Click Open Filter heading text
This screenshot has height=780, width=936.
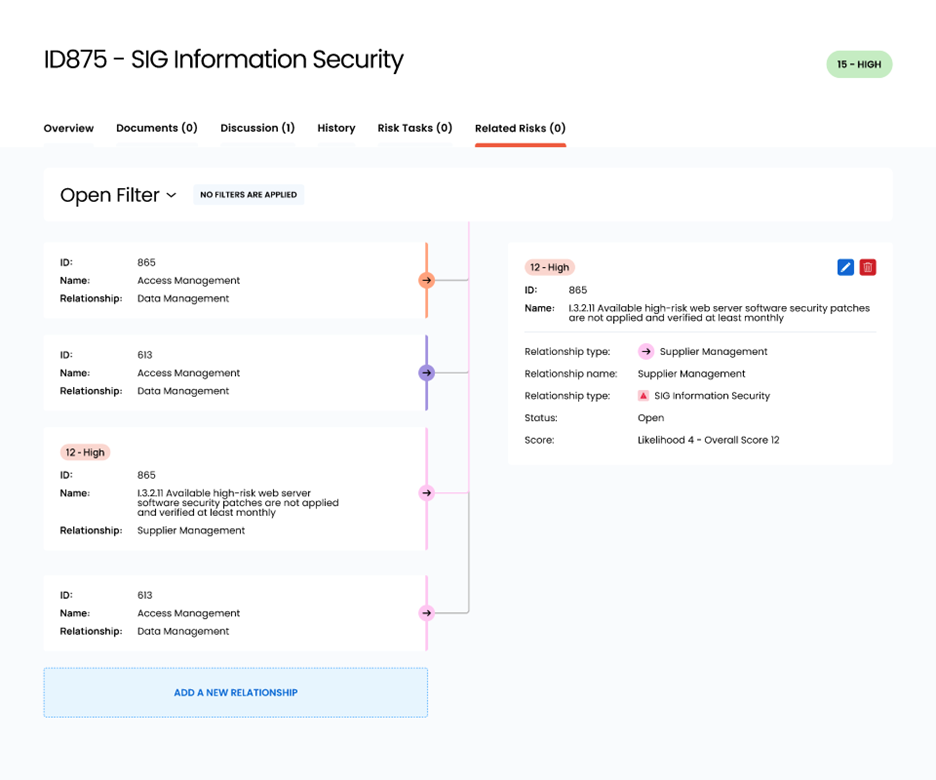pyautogui.click(x=110, y=195)
